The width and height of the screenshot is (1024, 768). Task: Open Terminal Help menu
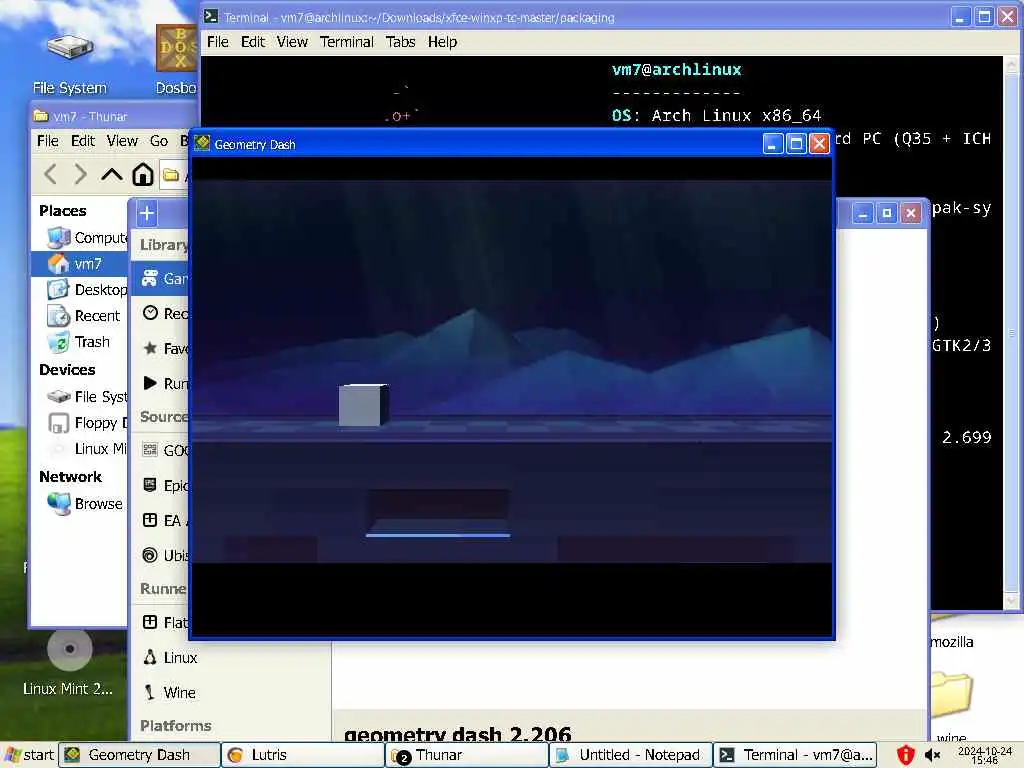[x=442, y=42]
